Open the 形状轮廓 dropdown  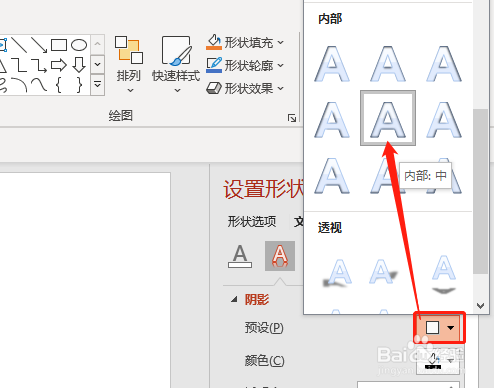click(245, 65)
